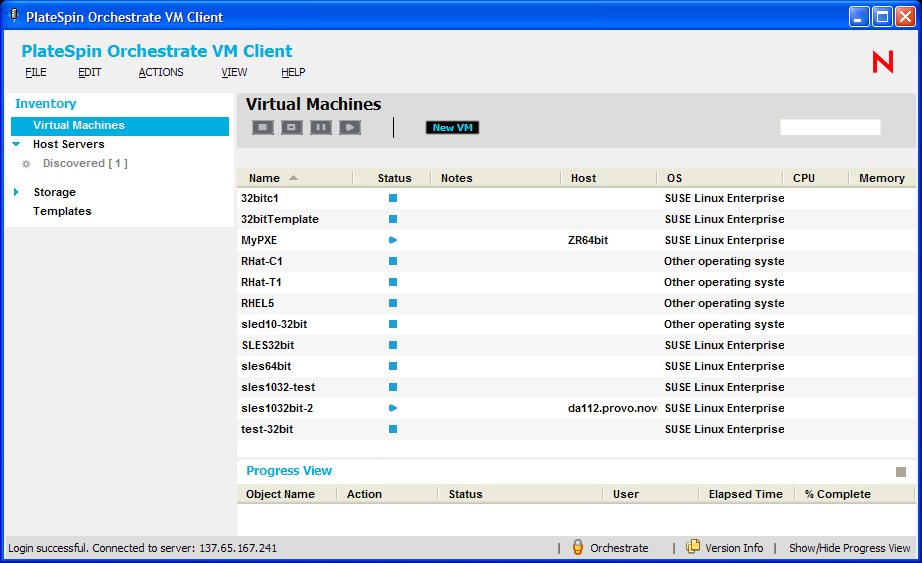This screenshot has height=563, width=922.
Task: Click the Name column sort arrow
Action: 293,178
